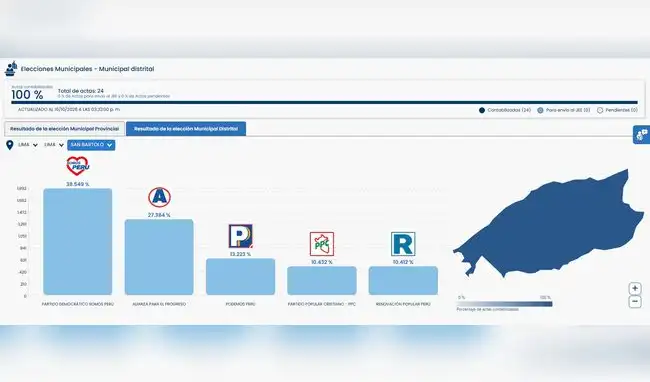Image resolution: width=650 pixels, height=382 pixels.
Task: Select the Renovación Popular R logo
Action: (x=403, y=244)
